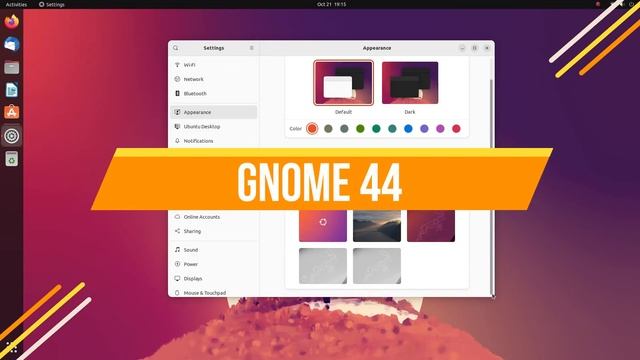Launch Thunderbird mail from the dock
This screenshot has width=640, height=360.
tap(11, 44)
